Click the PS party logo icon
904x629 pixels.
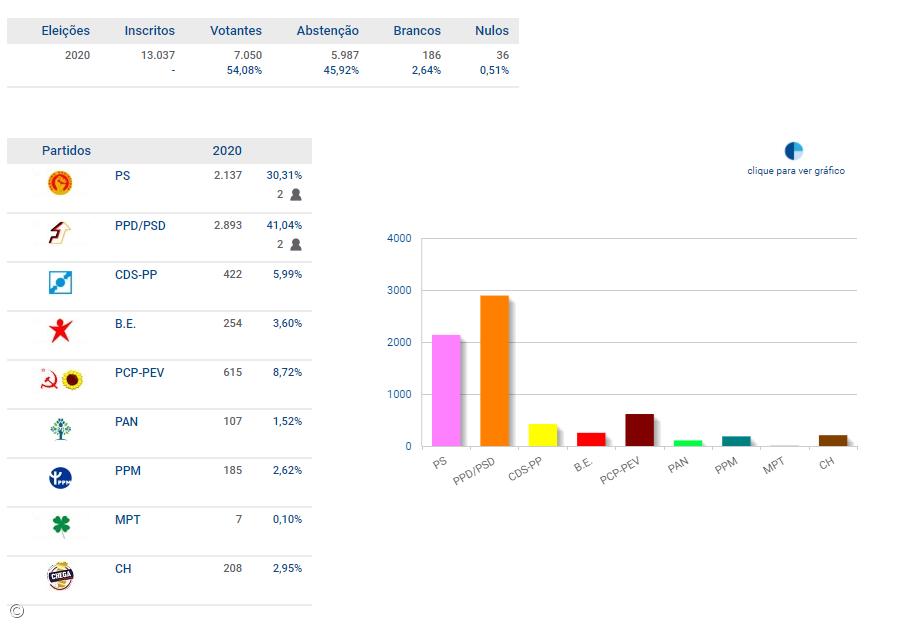tap(60, 183)
